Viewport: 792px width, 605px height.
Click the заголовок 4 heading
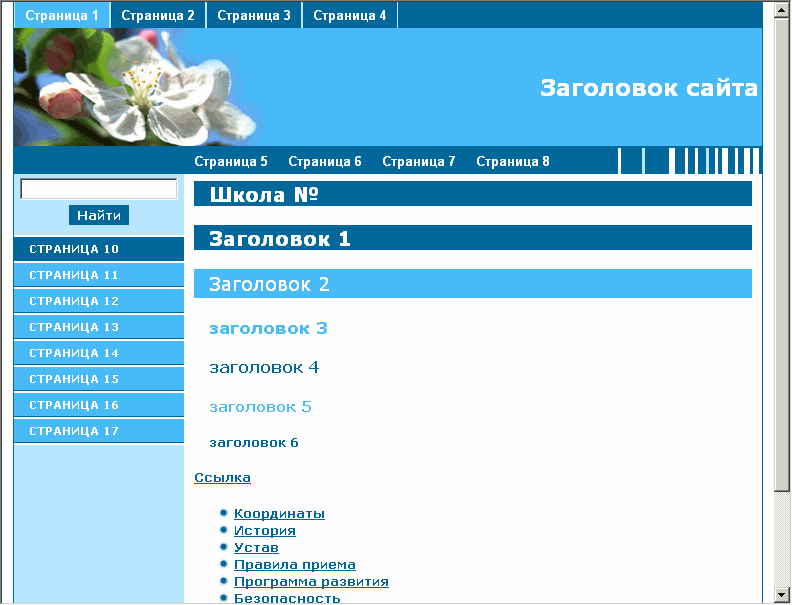coord(264,368)
